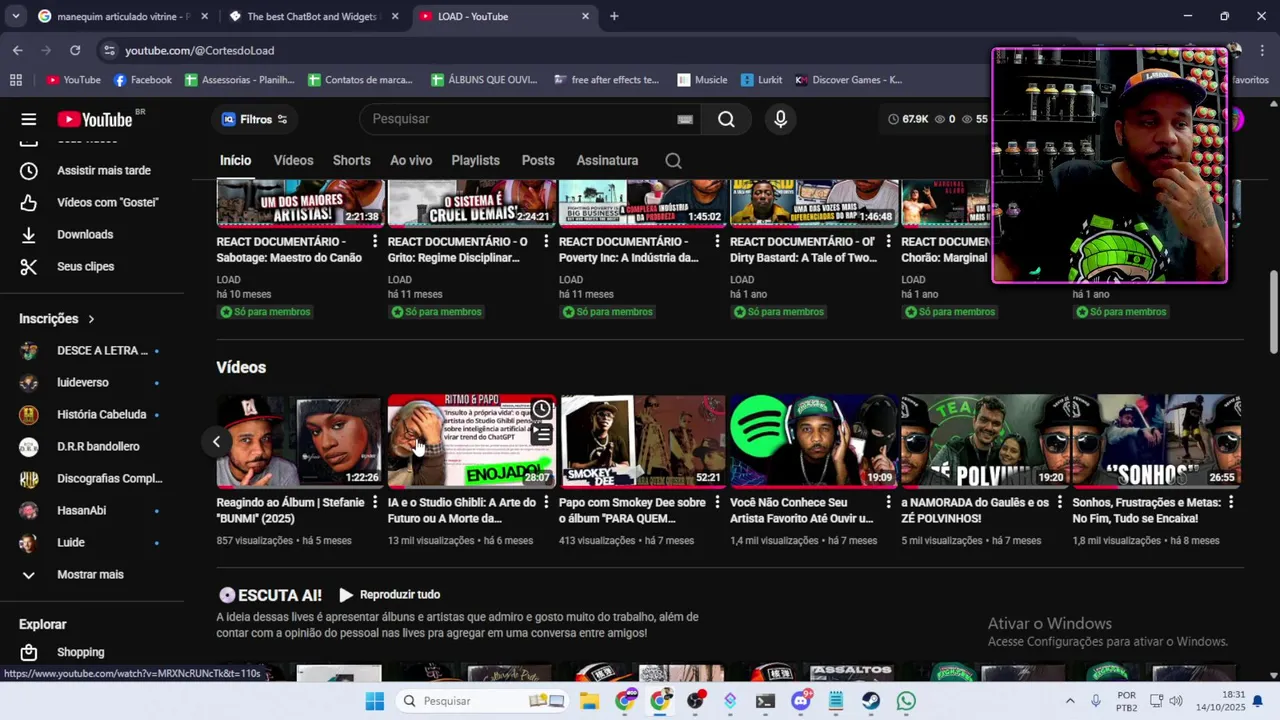The image size is (1280, 720).
Task: Open options for Sonhos, Frustrações e Metas video
Action: coord(1230,503)
